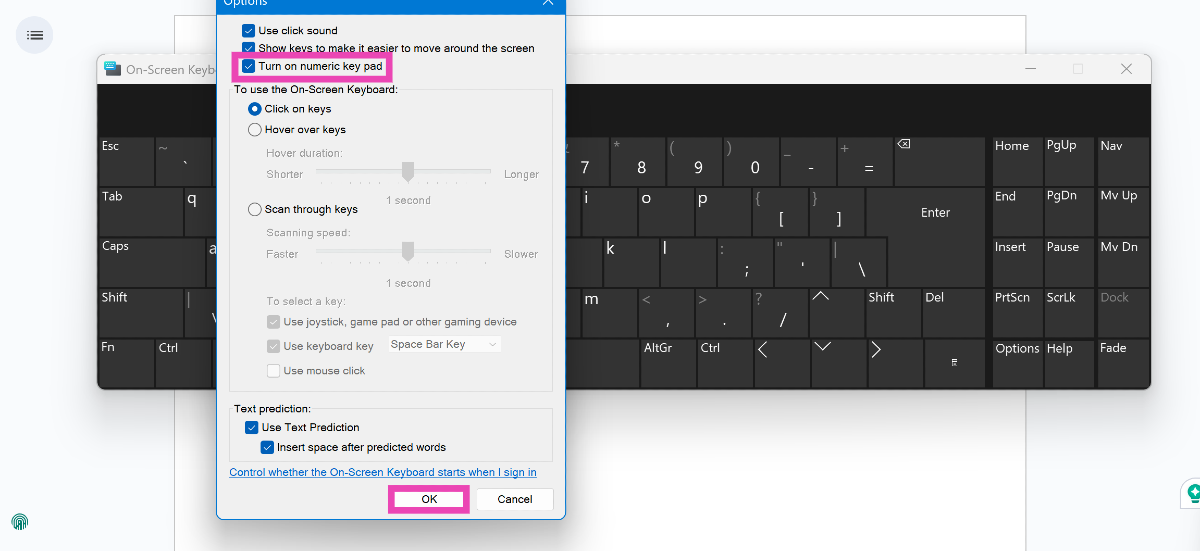Select the Scan through keys option
The height and width of the screenshot is (551, 1200).
click(254, 210)
